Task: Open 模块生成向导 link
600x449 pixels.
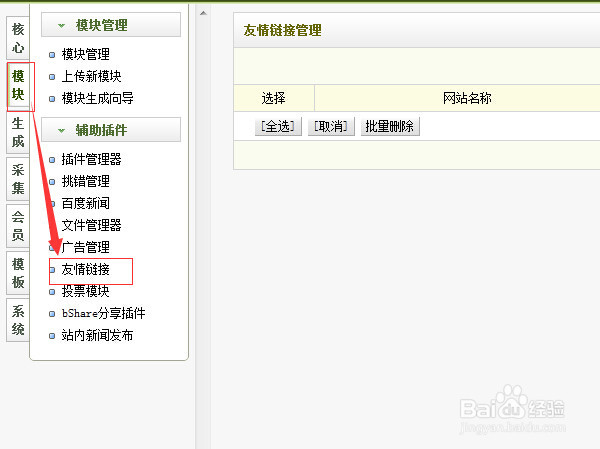Action: tap(98, 98)
